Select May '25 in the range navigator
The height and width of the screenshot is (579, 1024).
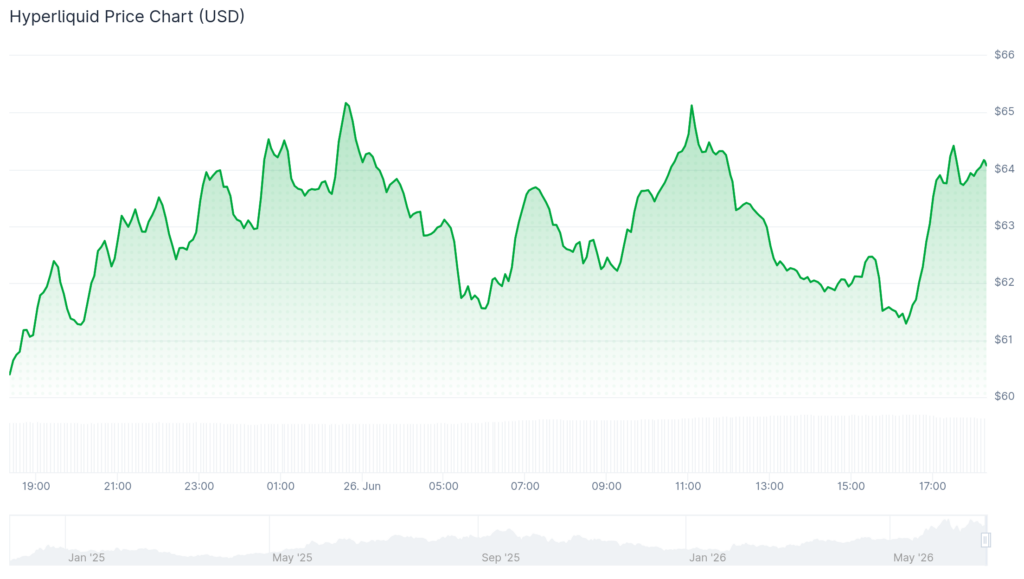tap(292, 557)
